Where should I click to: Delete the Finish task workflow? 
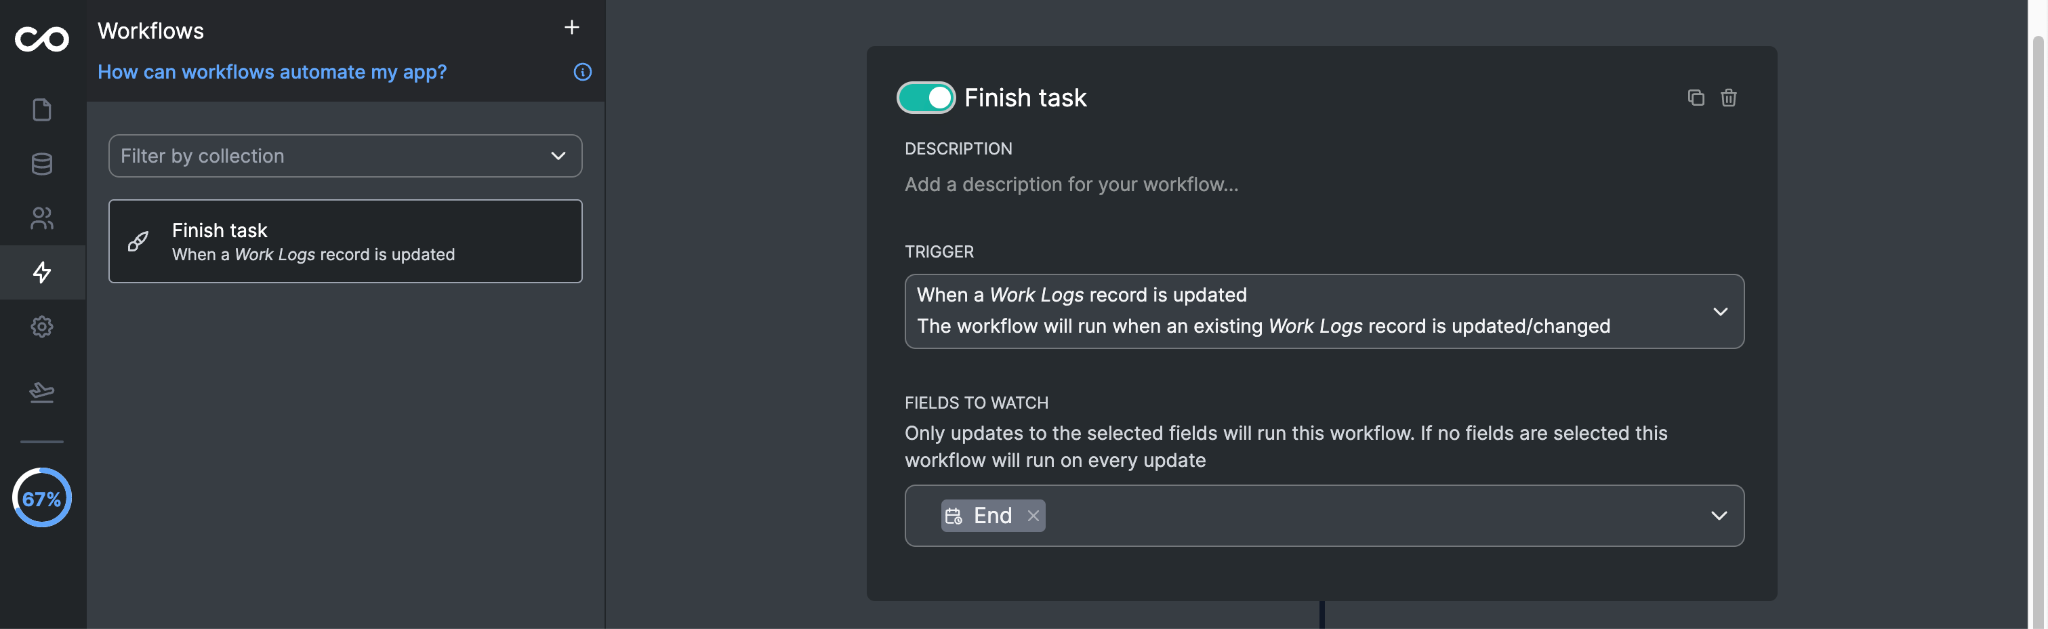[1729, 98]
